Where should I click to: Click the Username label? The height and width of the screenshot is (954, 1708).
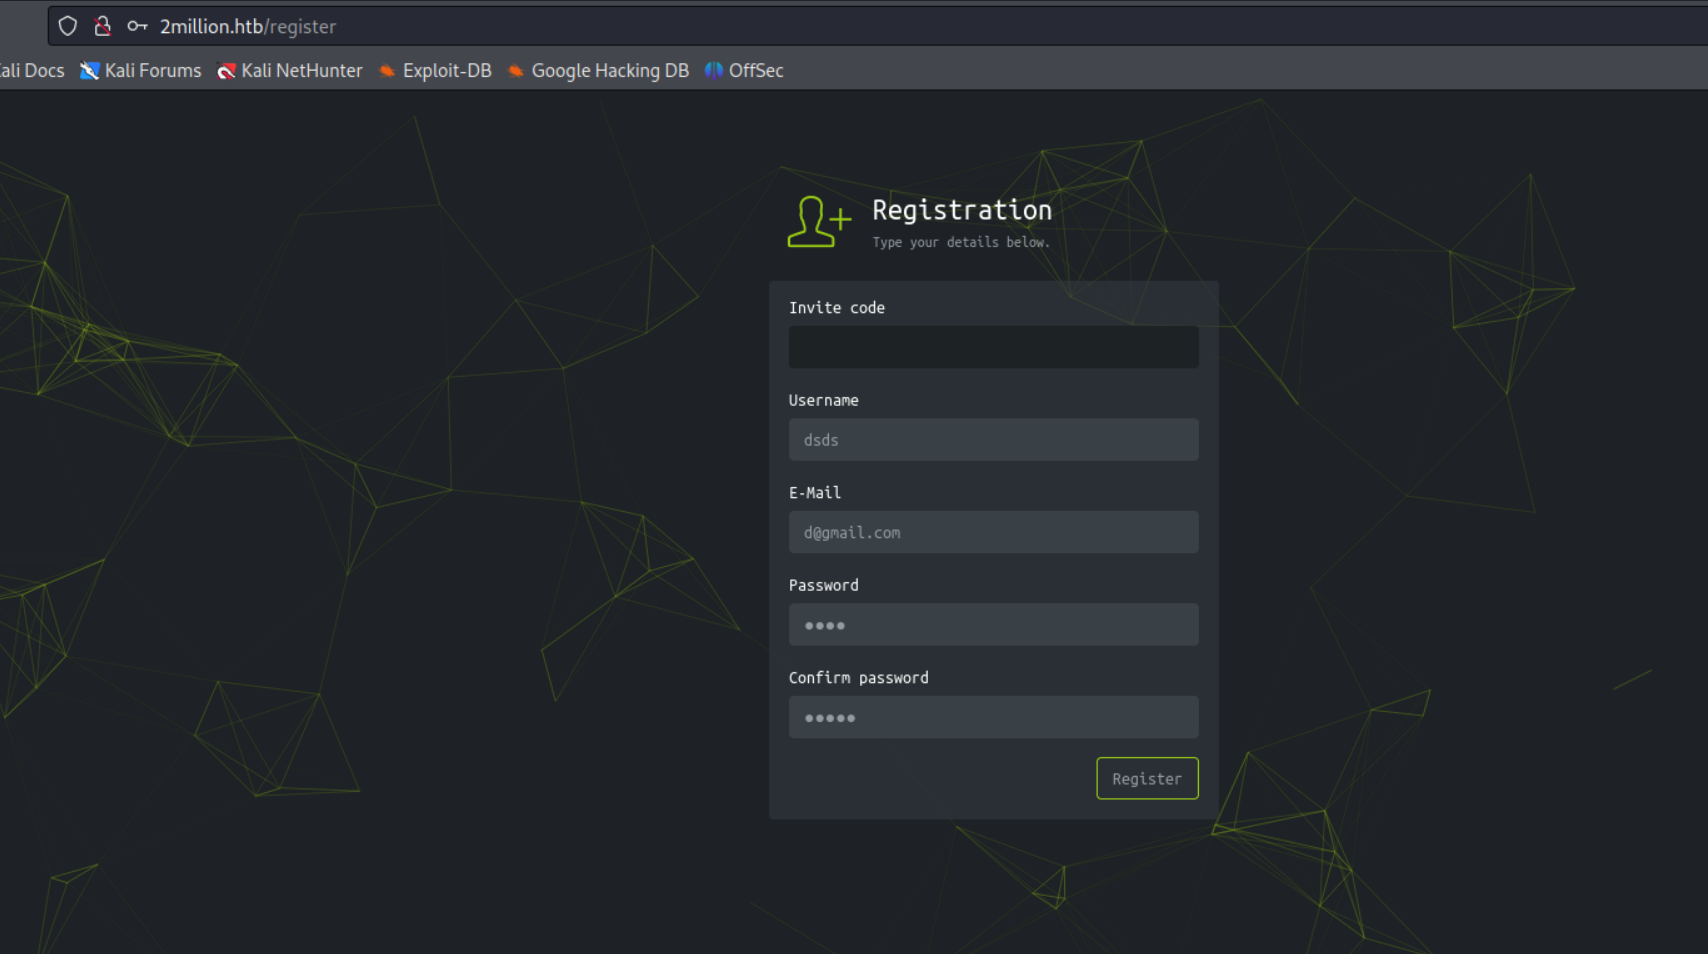[823, 400]
